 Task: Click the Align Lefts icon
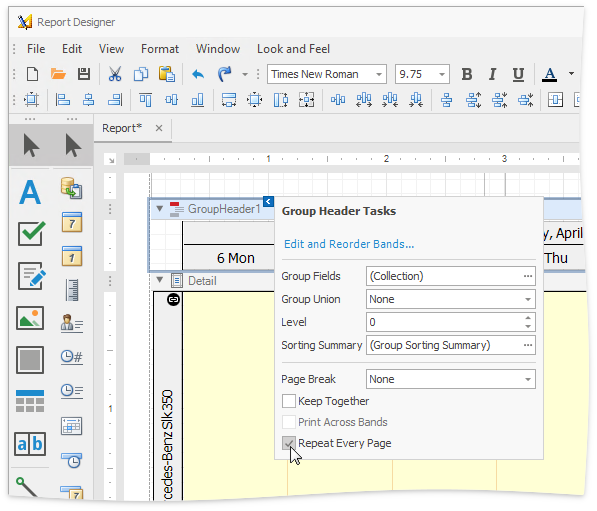[x=63, y=100]
